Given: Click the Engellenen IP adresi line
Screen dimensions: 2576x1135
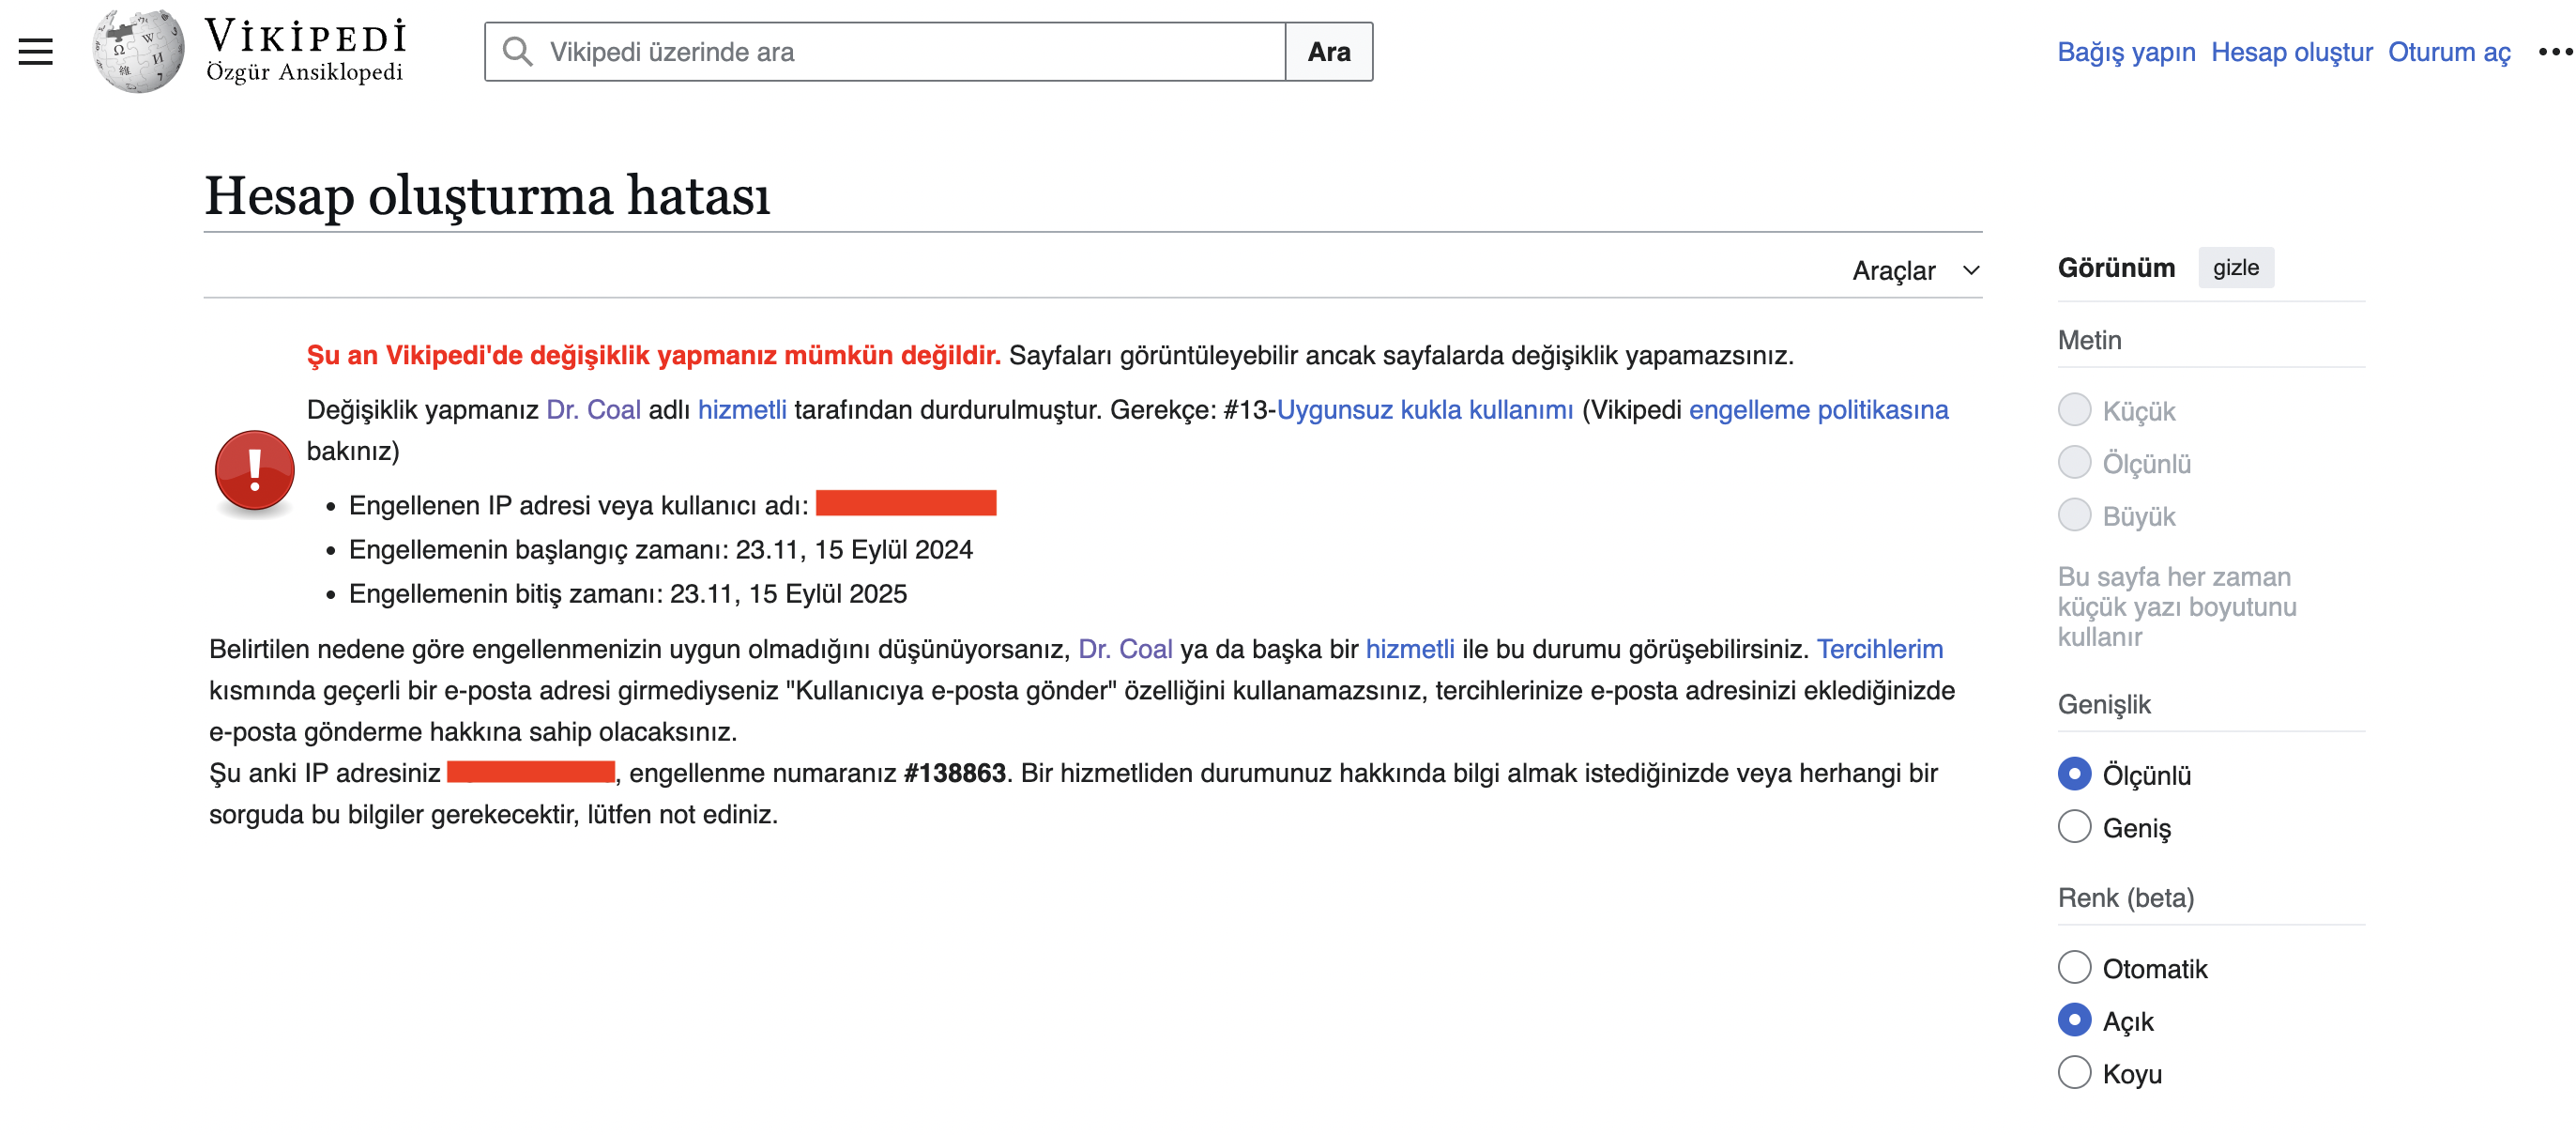Looking at the screenshot, I should (672, 505).
